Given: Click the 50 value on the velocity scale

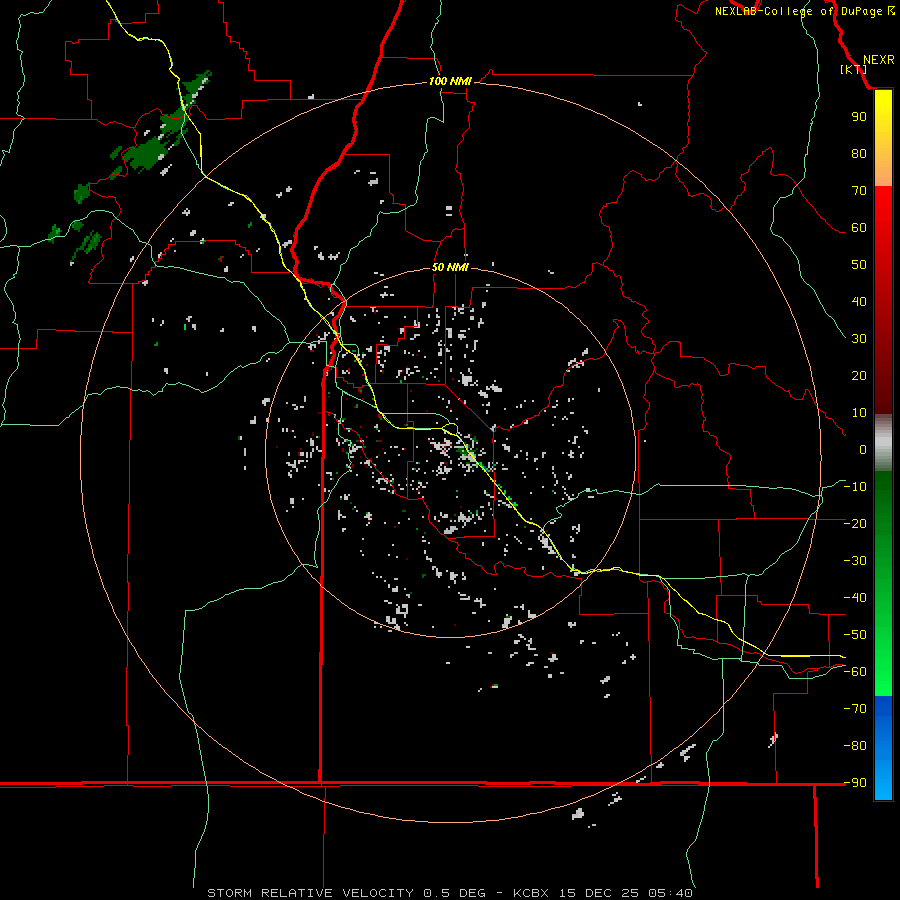Looking at the screenshot, I should [x=859, y=265].
